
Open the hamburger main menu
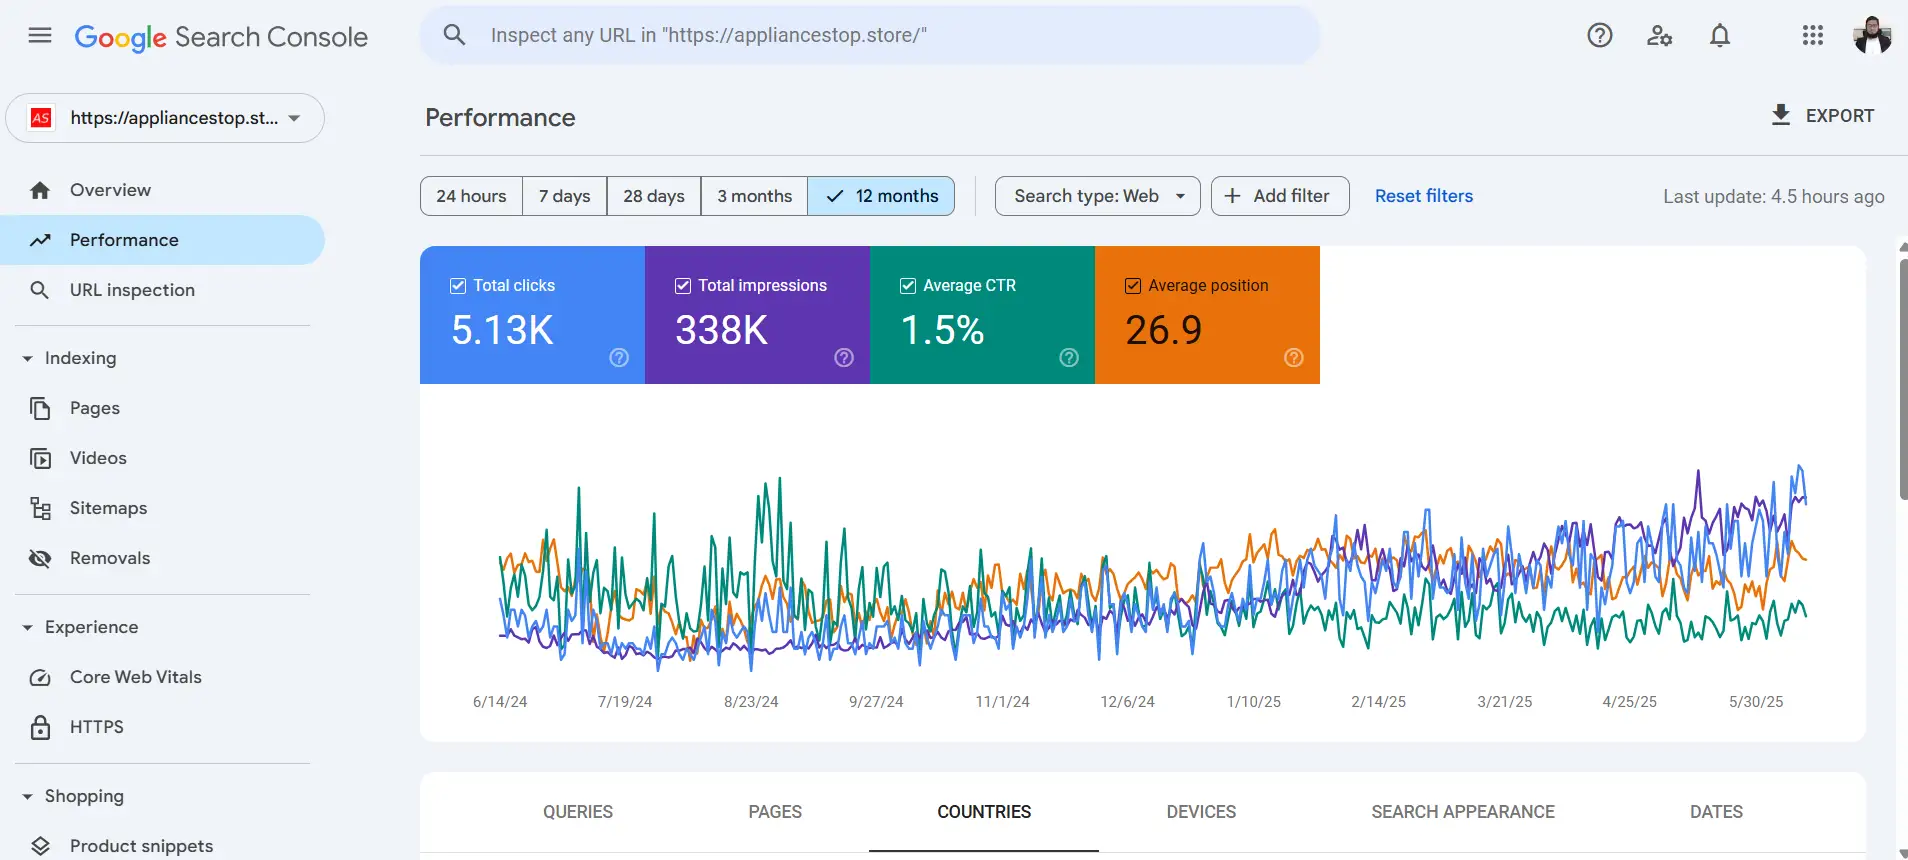pyautogui.click(x=40, y=36)
